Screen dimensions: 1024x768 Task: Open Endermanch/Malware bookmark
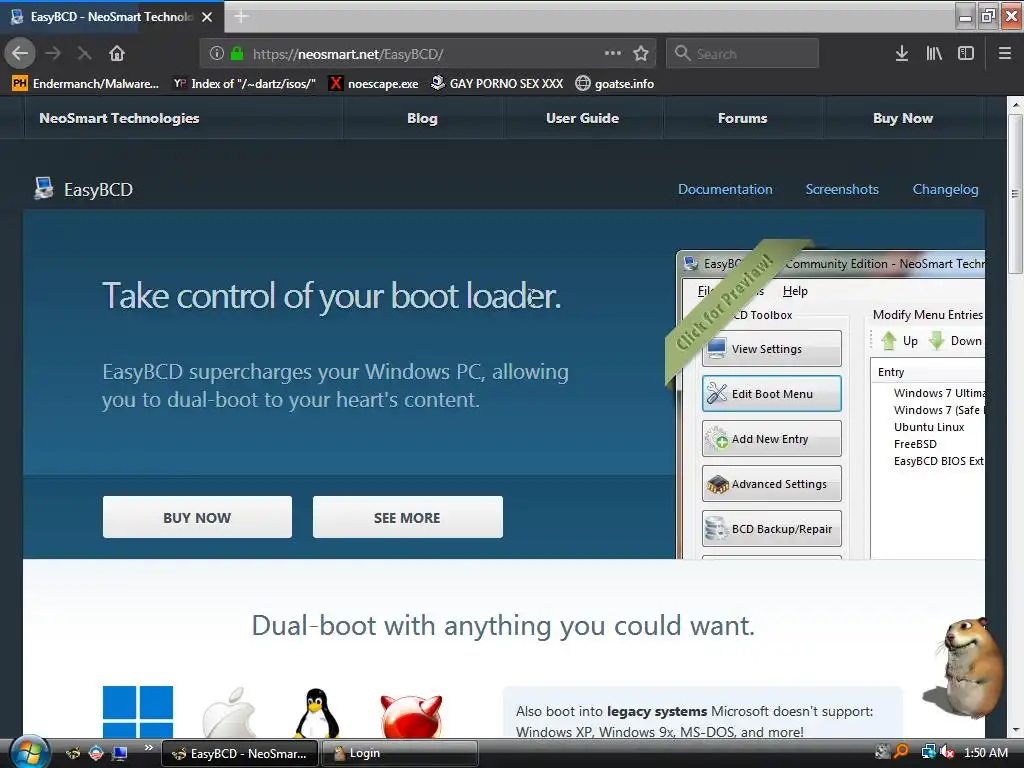tap(86, 84)
